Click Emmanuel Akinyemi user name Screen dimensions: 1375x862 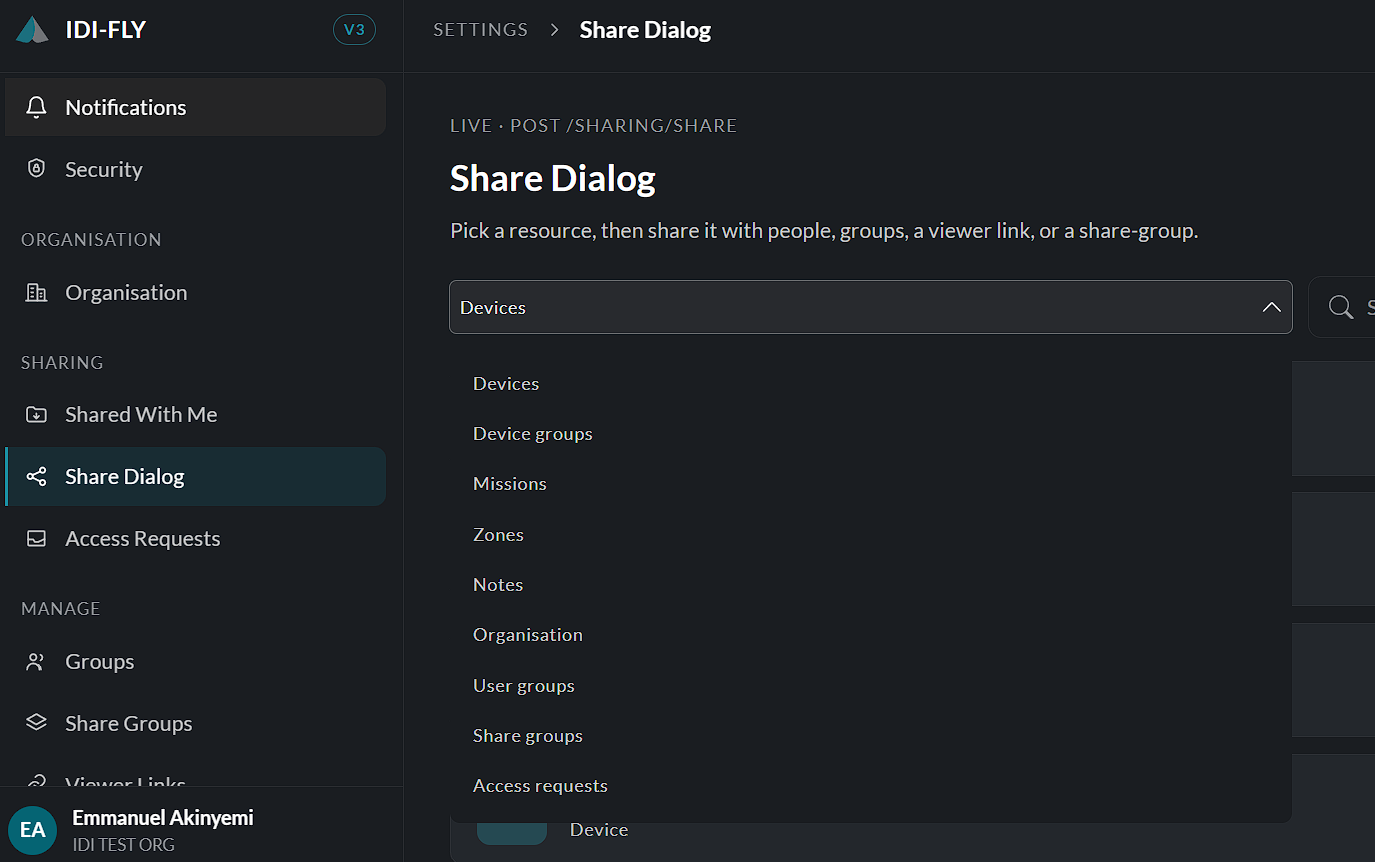coord(163,818)
